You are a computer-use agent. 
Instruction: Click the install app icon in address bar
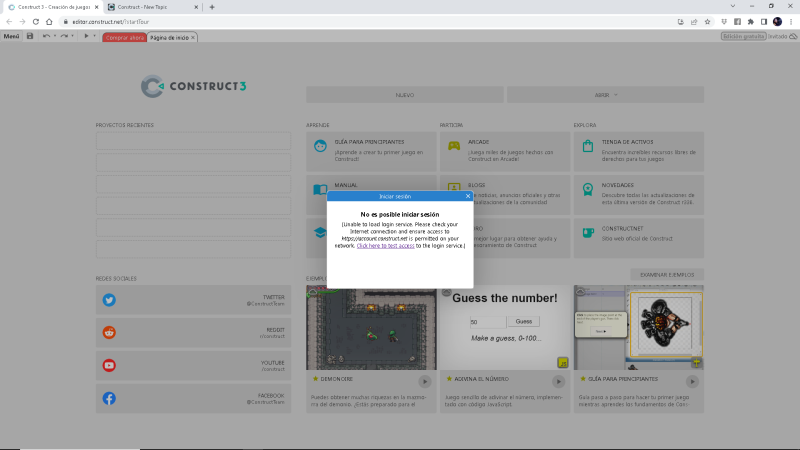(681, 22)
